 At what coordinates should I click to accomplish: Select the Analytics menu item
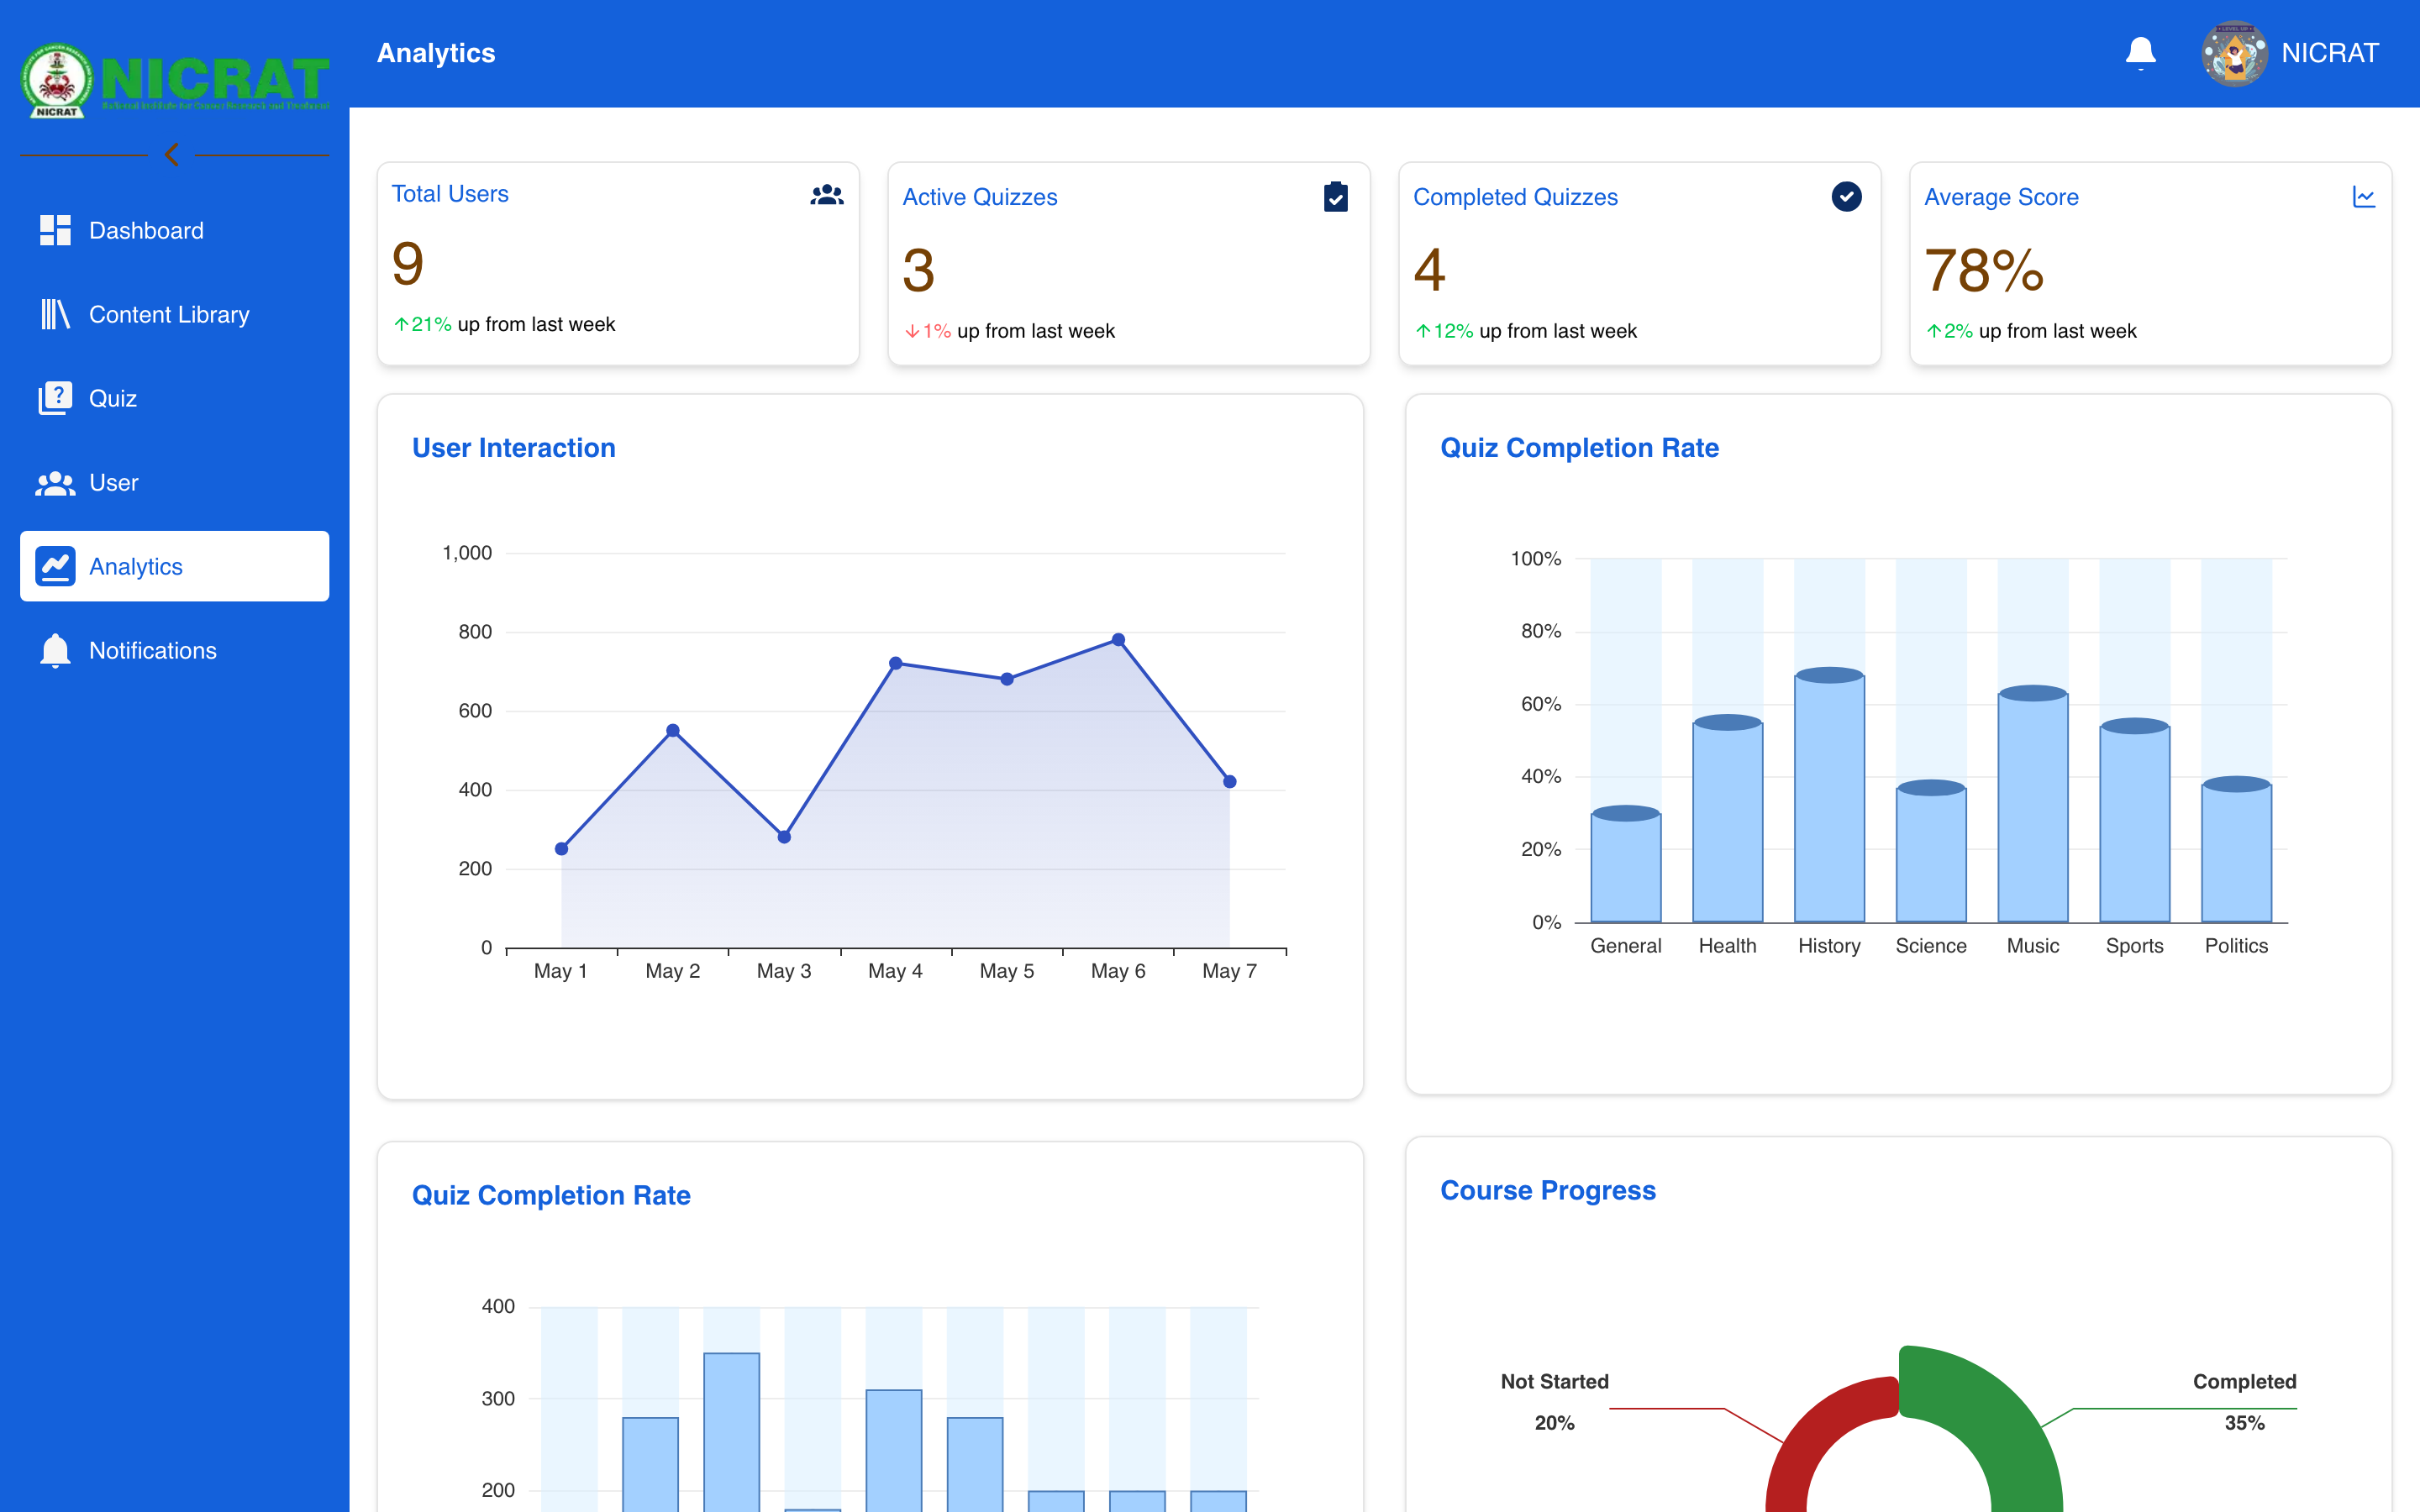[x=174, y=566]
